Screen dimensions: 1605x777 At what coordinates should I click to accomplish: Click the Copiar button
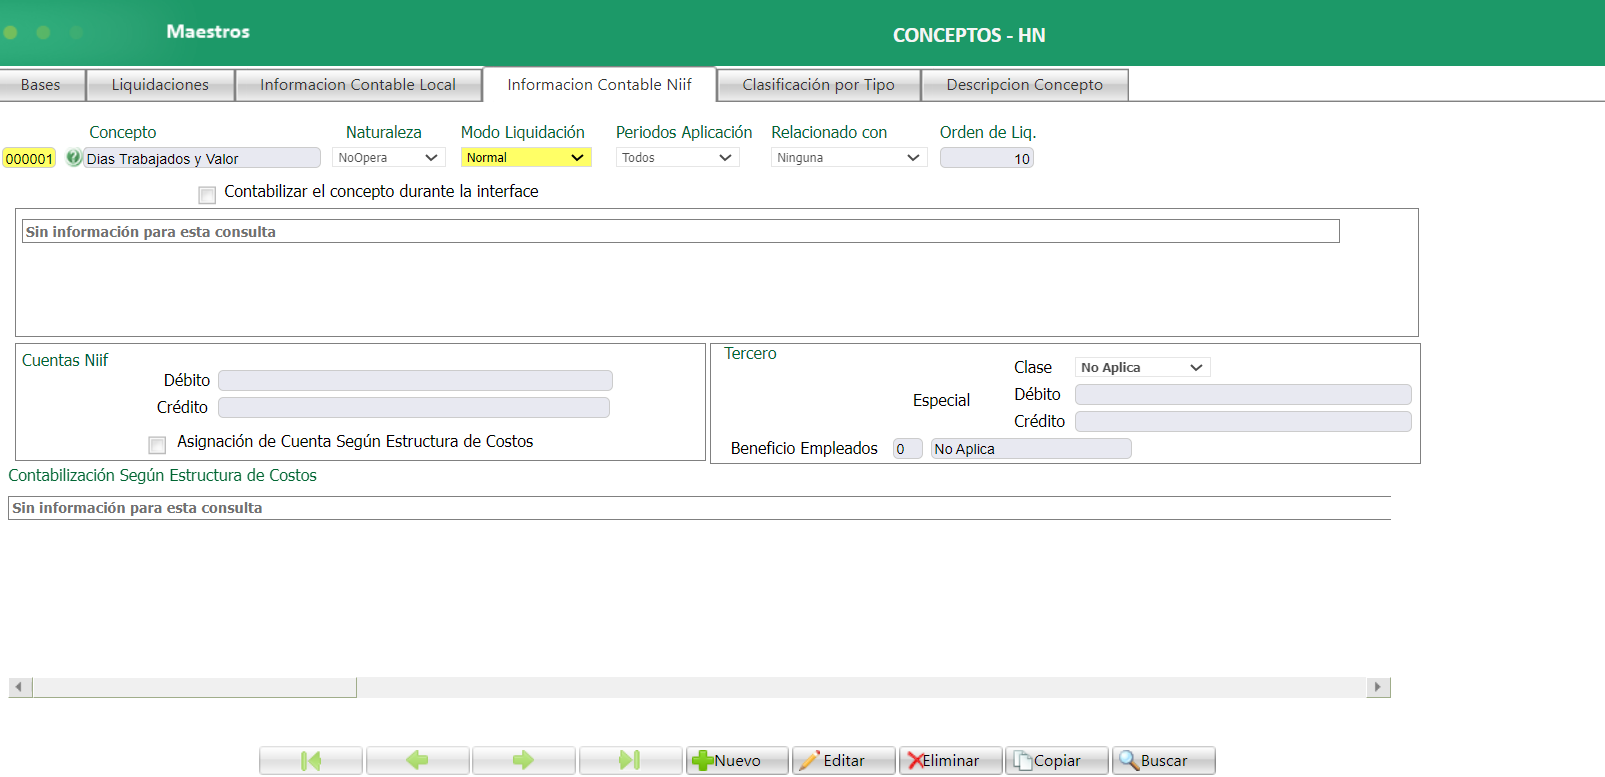pyautogui.click(x=1057, y=761)
